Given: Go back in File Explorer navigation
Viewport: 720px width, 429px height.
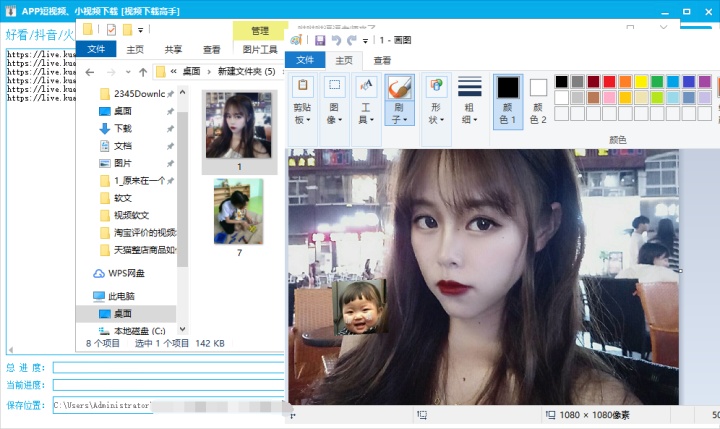Looking at the screenshot, I should 90,72.
